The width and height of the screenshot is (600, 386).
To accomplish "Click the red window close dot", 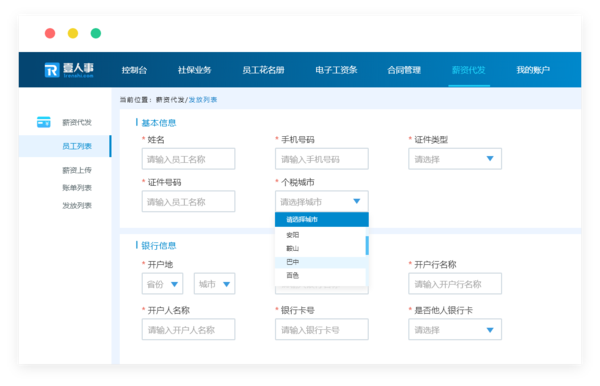I will (x=50, y=33).
